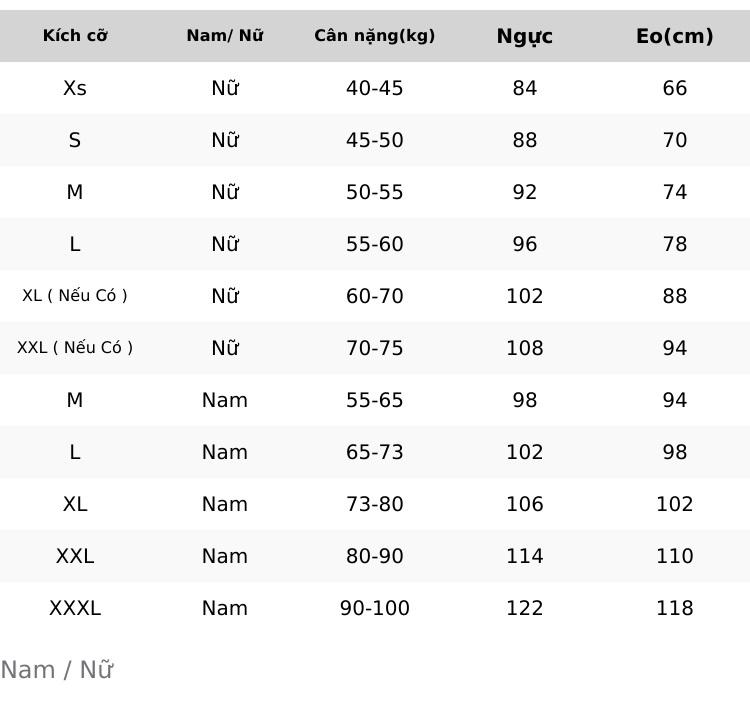Click the Nam / Nữ caption text

(x=57, y=670)
